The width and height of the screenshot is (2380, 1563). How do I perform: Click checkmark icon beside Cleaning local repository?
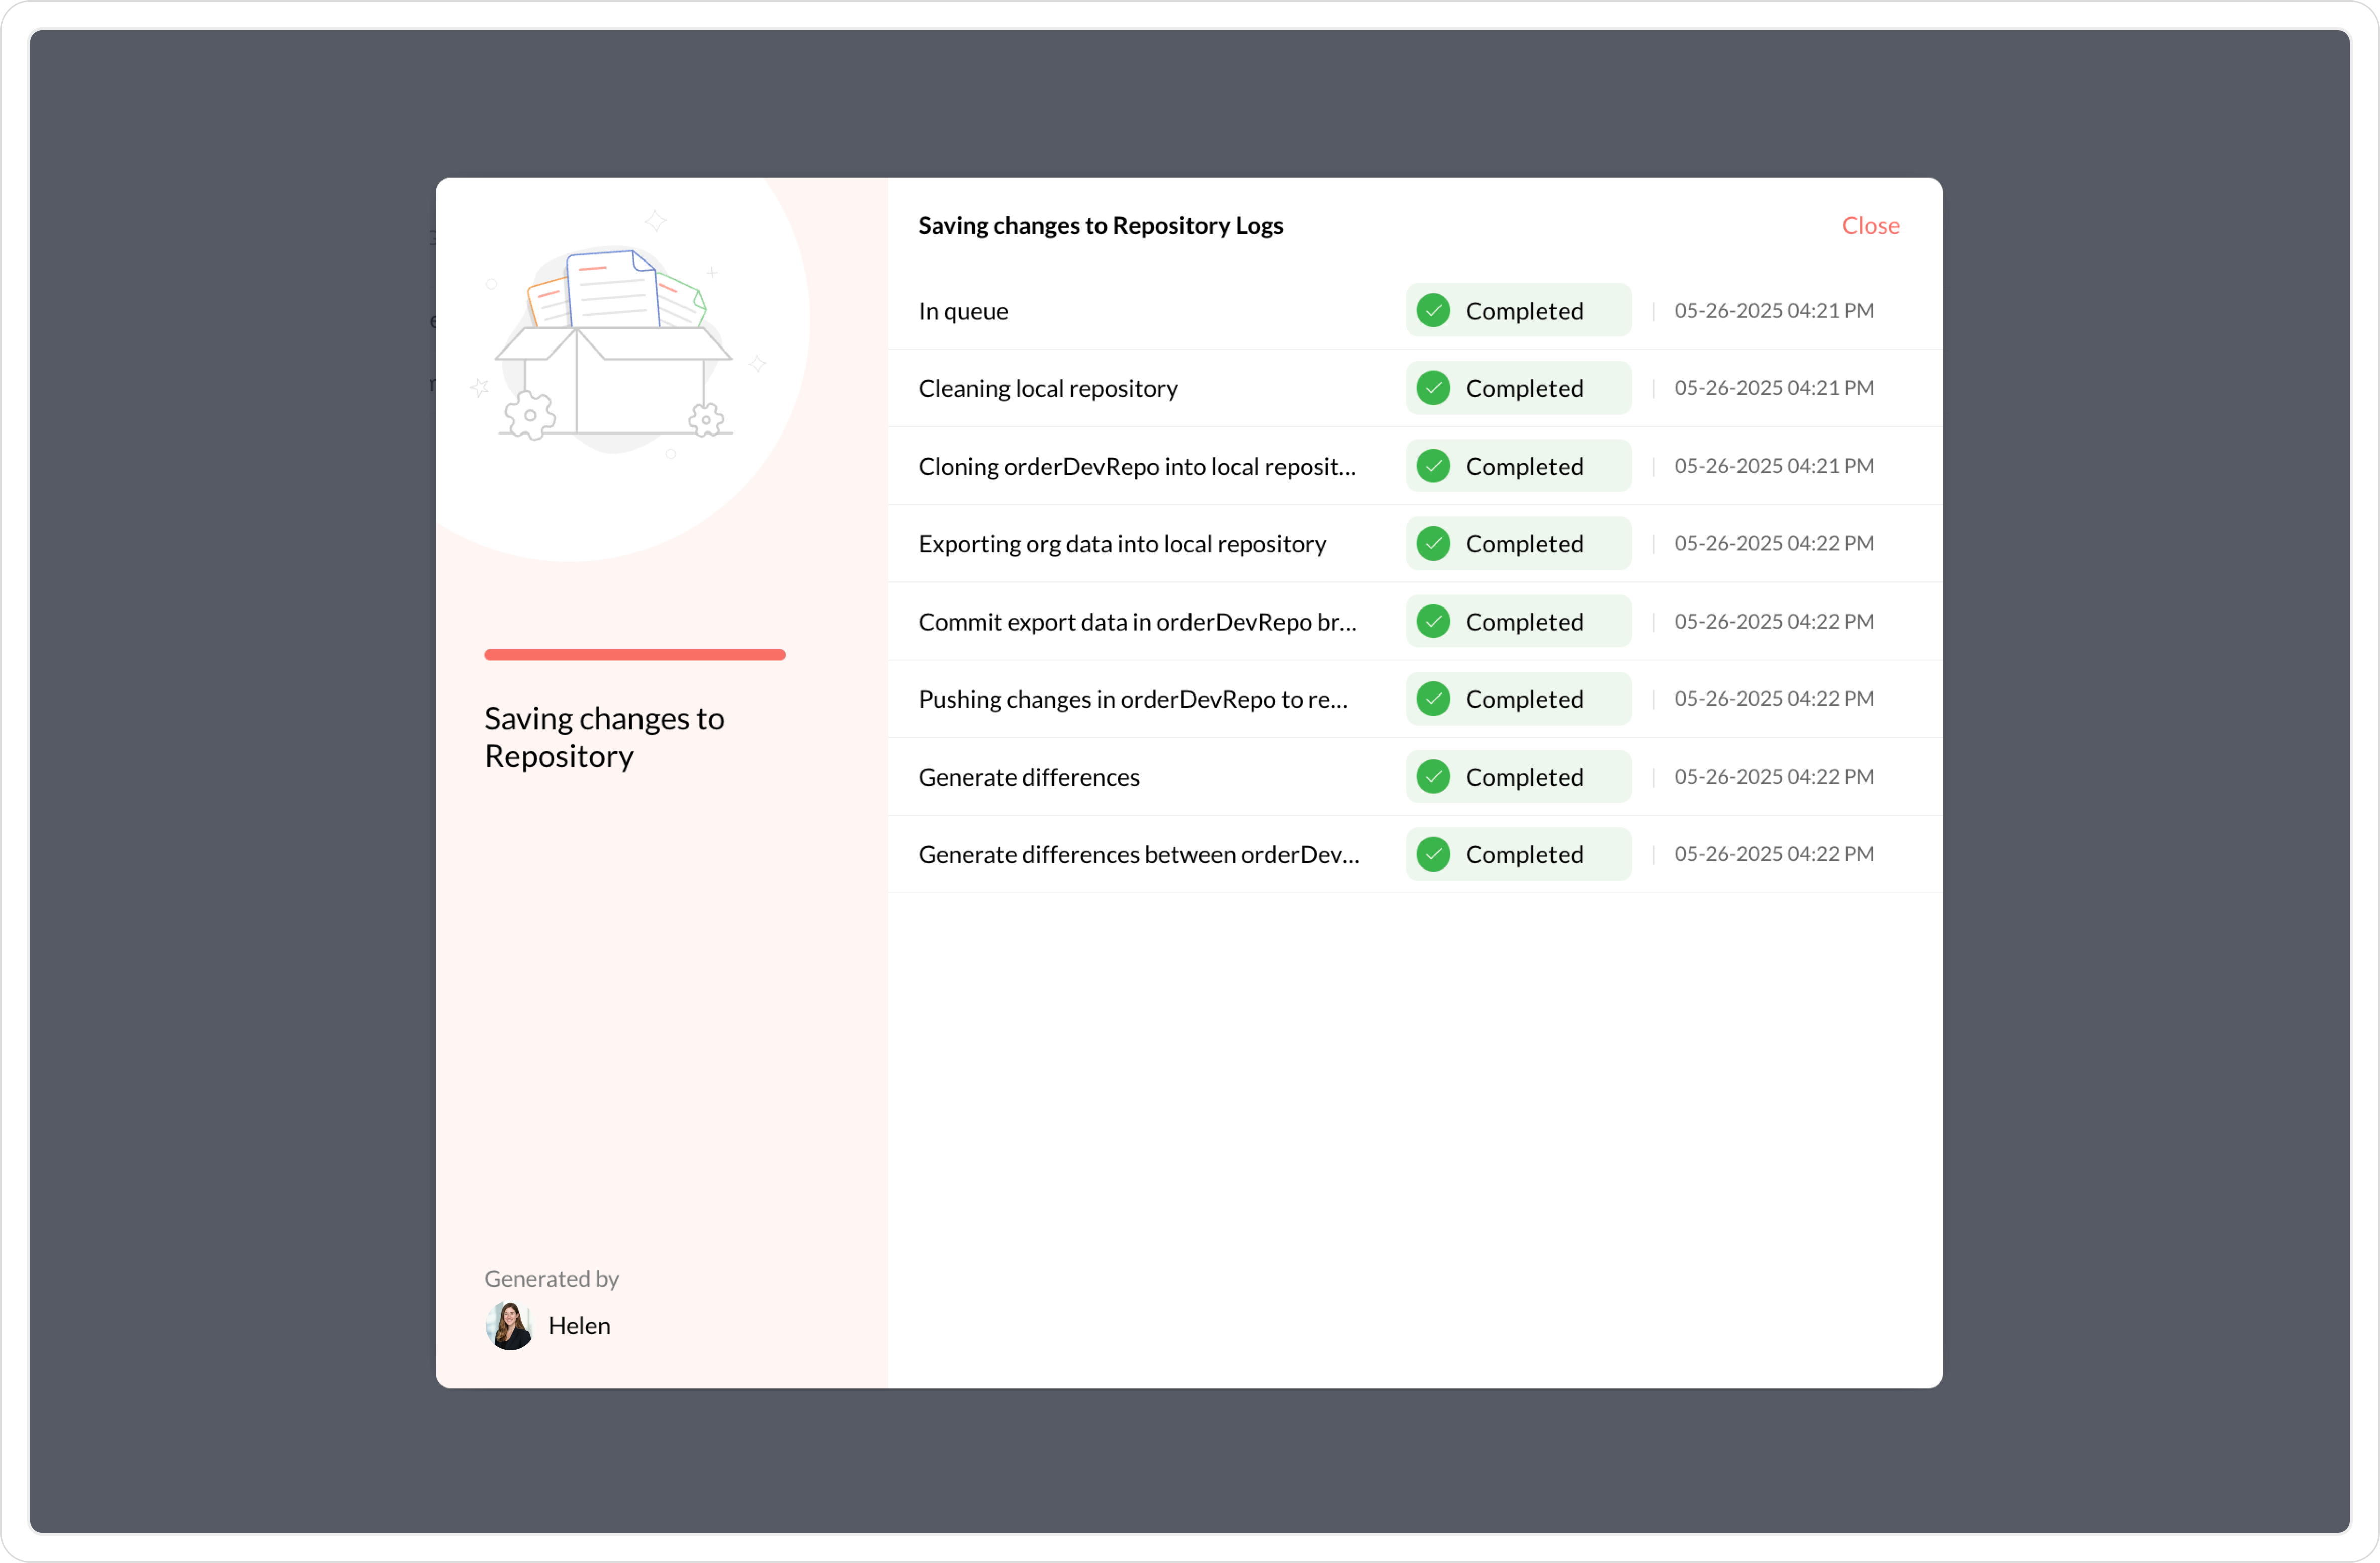coord(1433,388)
